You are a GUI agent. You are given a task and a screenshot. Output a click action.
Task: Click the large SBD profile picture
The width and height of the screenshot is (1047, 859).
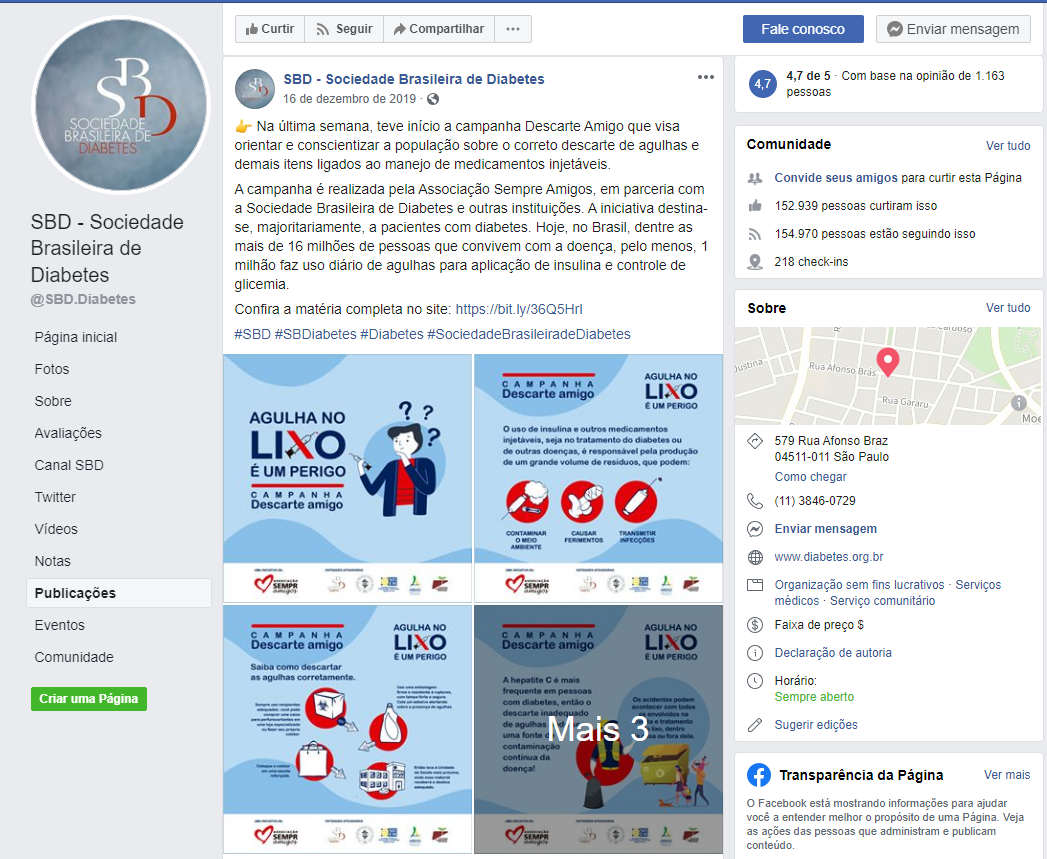121,104
